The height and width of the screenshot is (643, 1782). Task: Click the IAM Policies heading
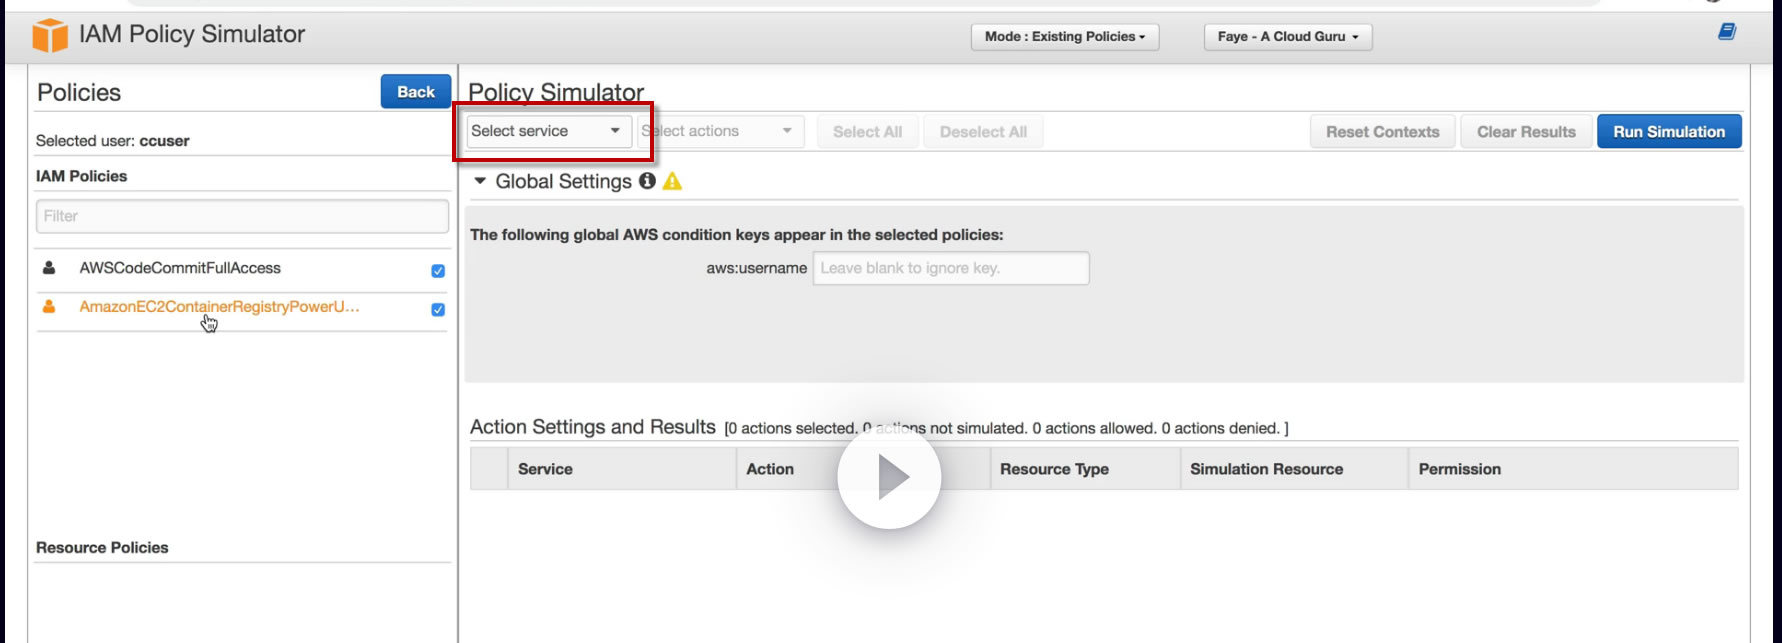[82, 176]
